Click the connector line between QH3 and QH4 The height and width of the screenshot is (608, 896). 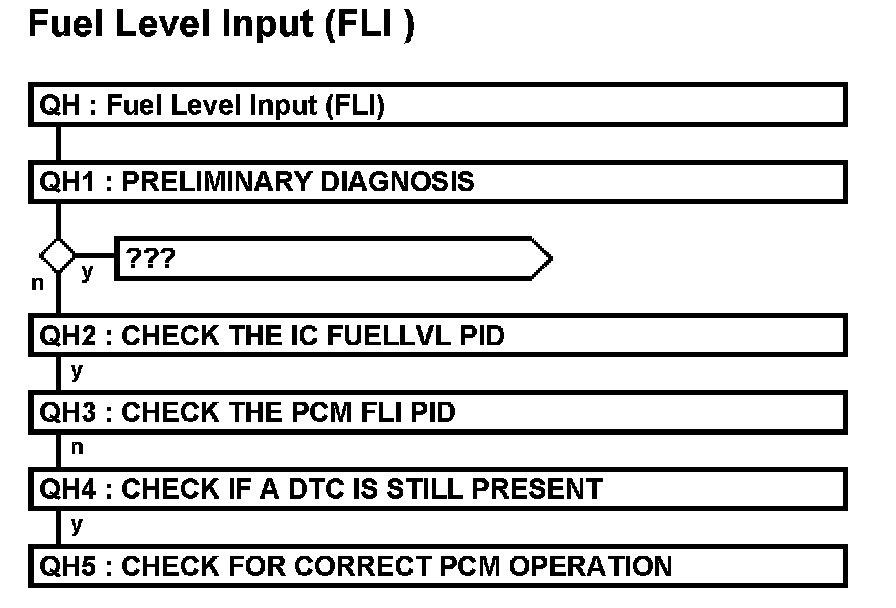click(59, 450)
